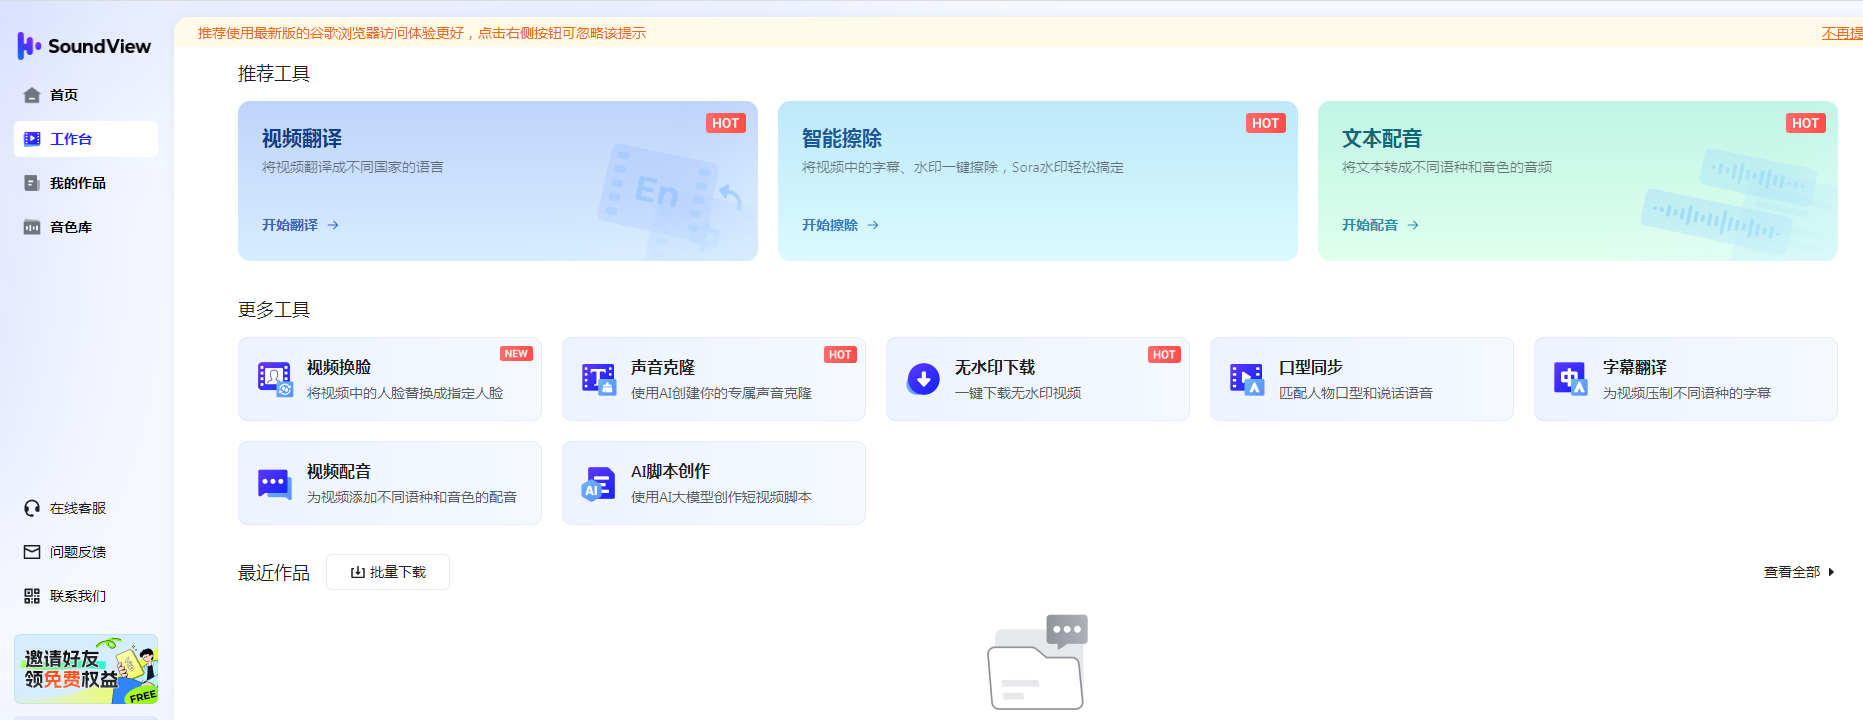Click description 将文本转成不同语种和音色的音频
The height and width of the screenshot is (720, 1863).
click(x=1447, y=167)
